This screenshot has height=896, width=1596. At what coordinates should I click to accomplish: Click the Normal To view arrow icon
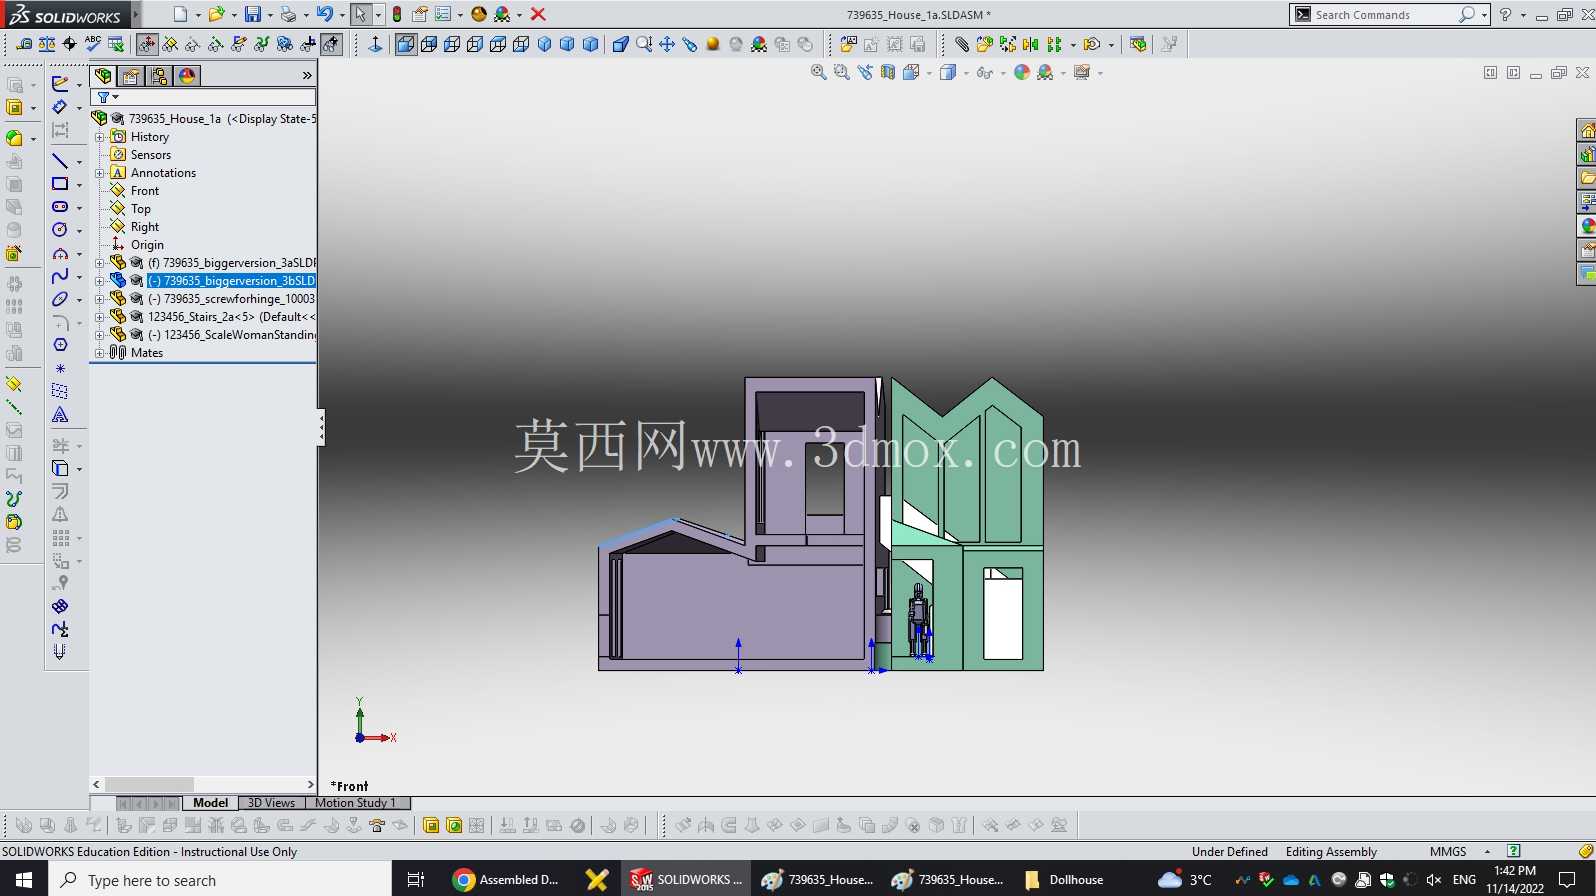click(375, 44)
